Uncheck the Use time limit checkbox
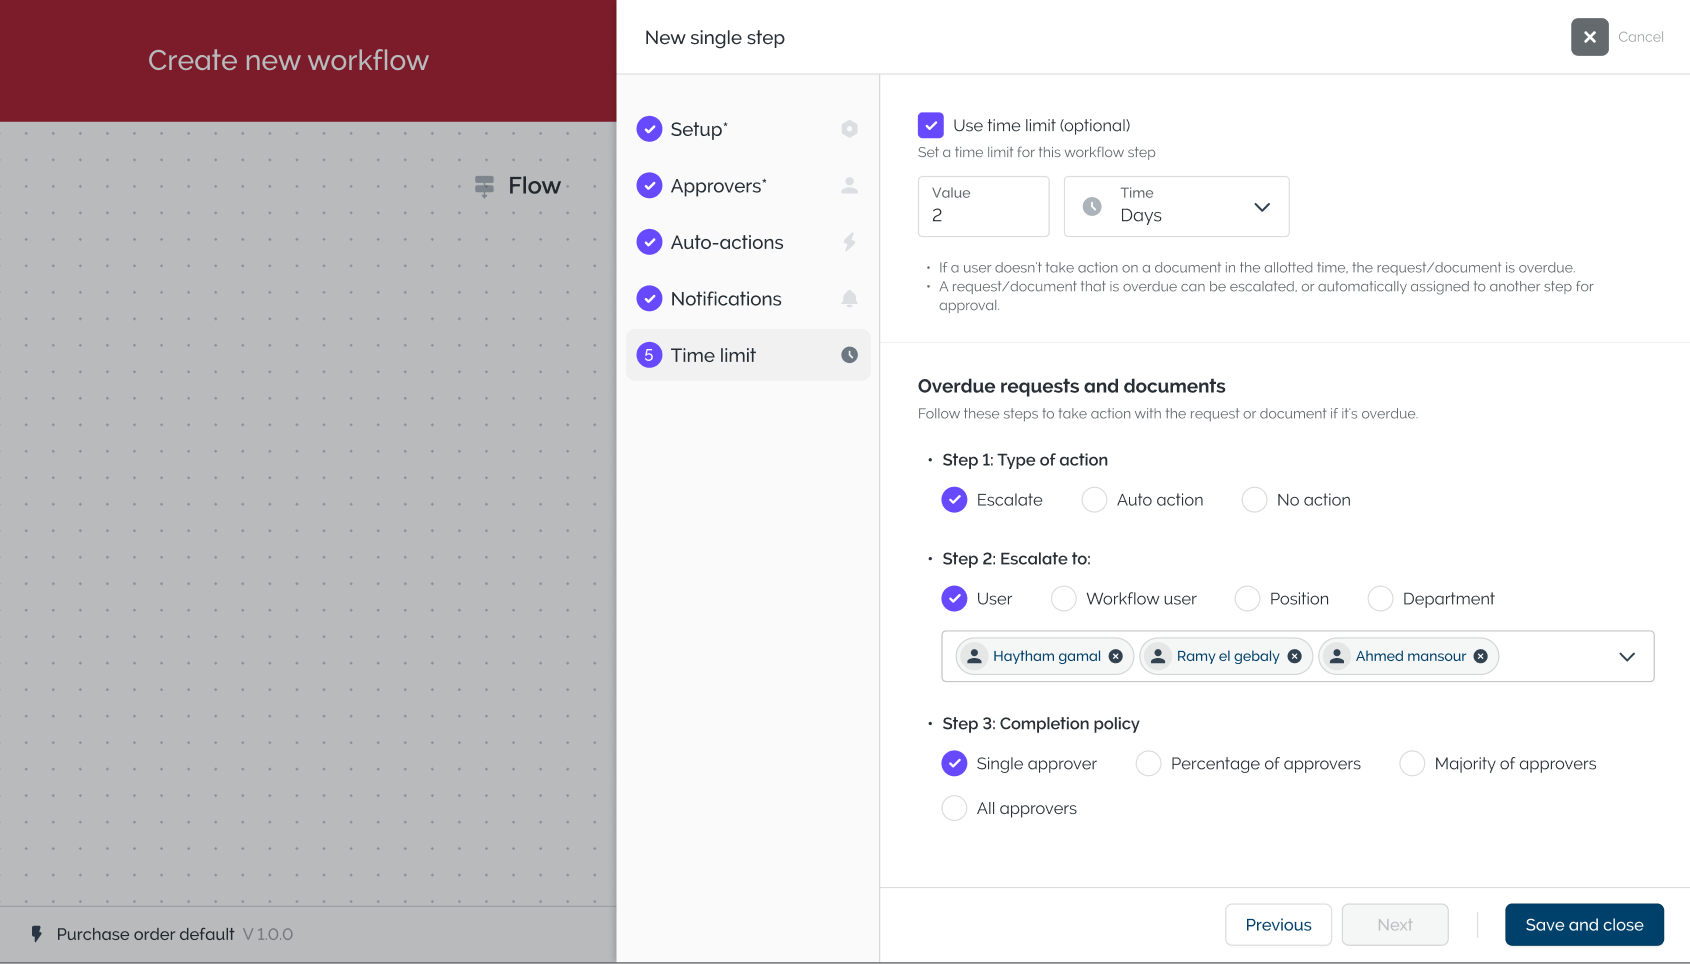The height and width of the screenshot is (964, 1690). coord(931,125)
